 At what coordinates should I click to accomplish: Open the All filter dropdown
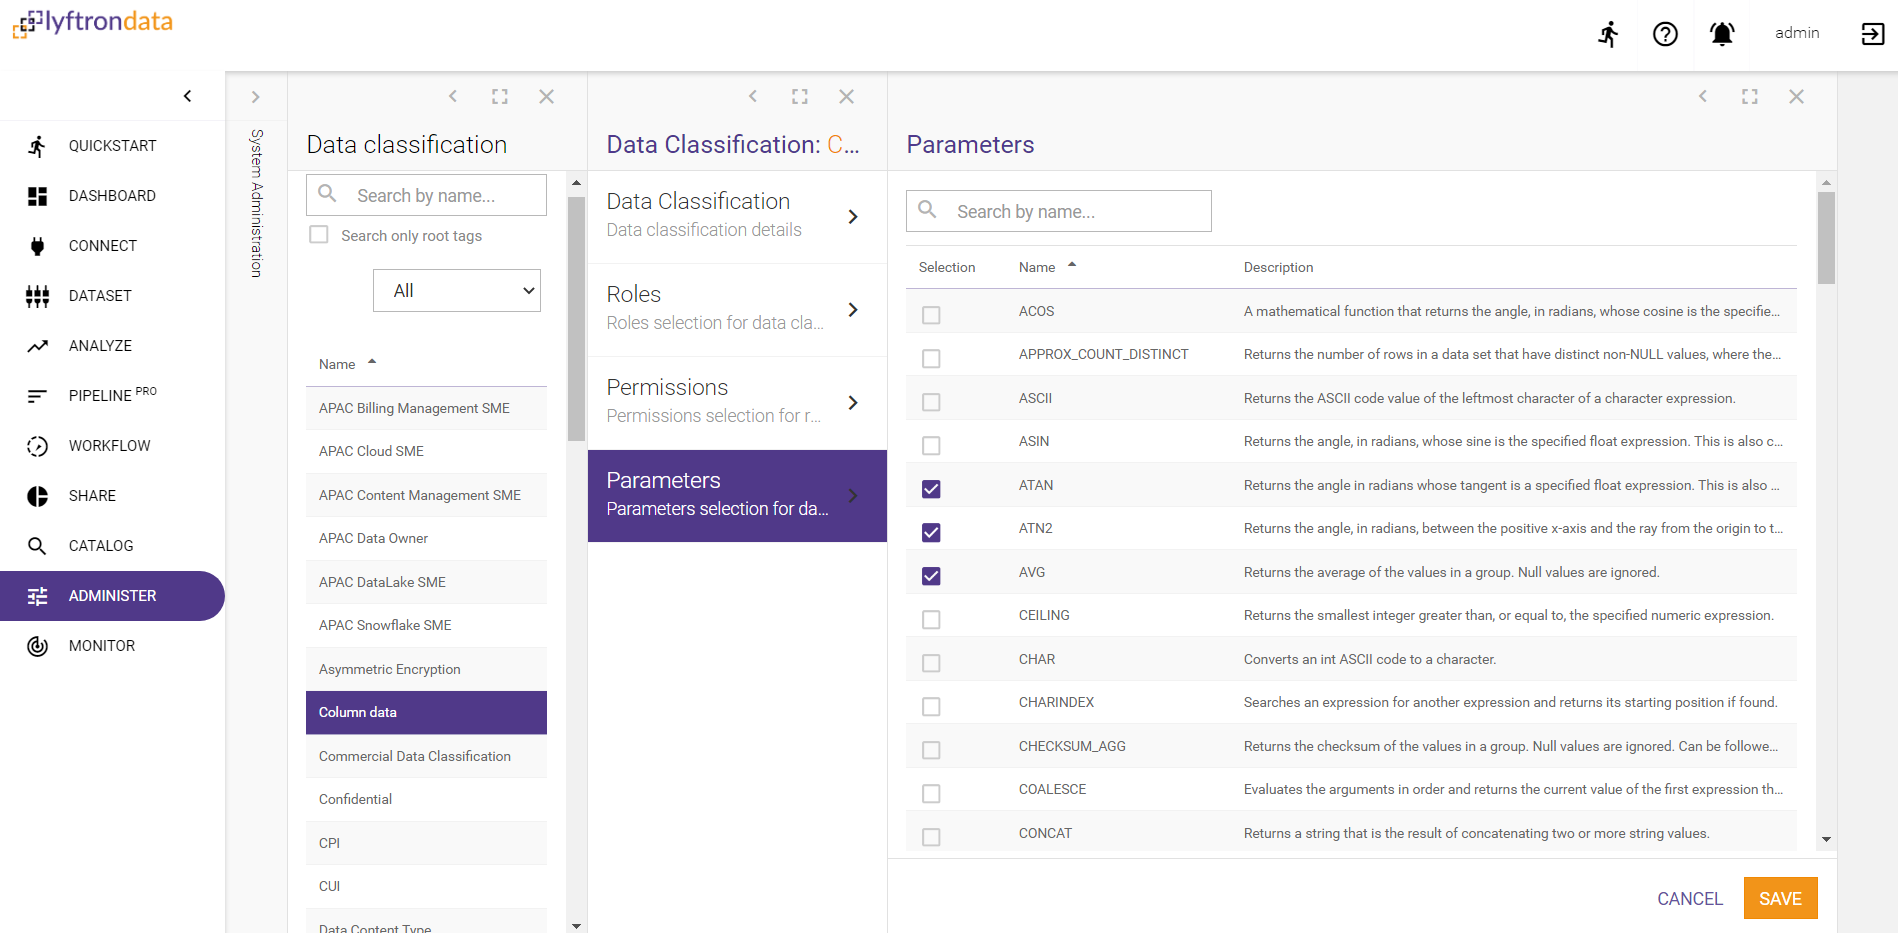click(457, 290)
